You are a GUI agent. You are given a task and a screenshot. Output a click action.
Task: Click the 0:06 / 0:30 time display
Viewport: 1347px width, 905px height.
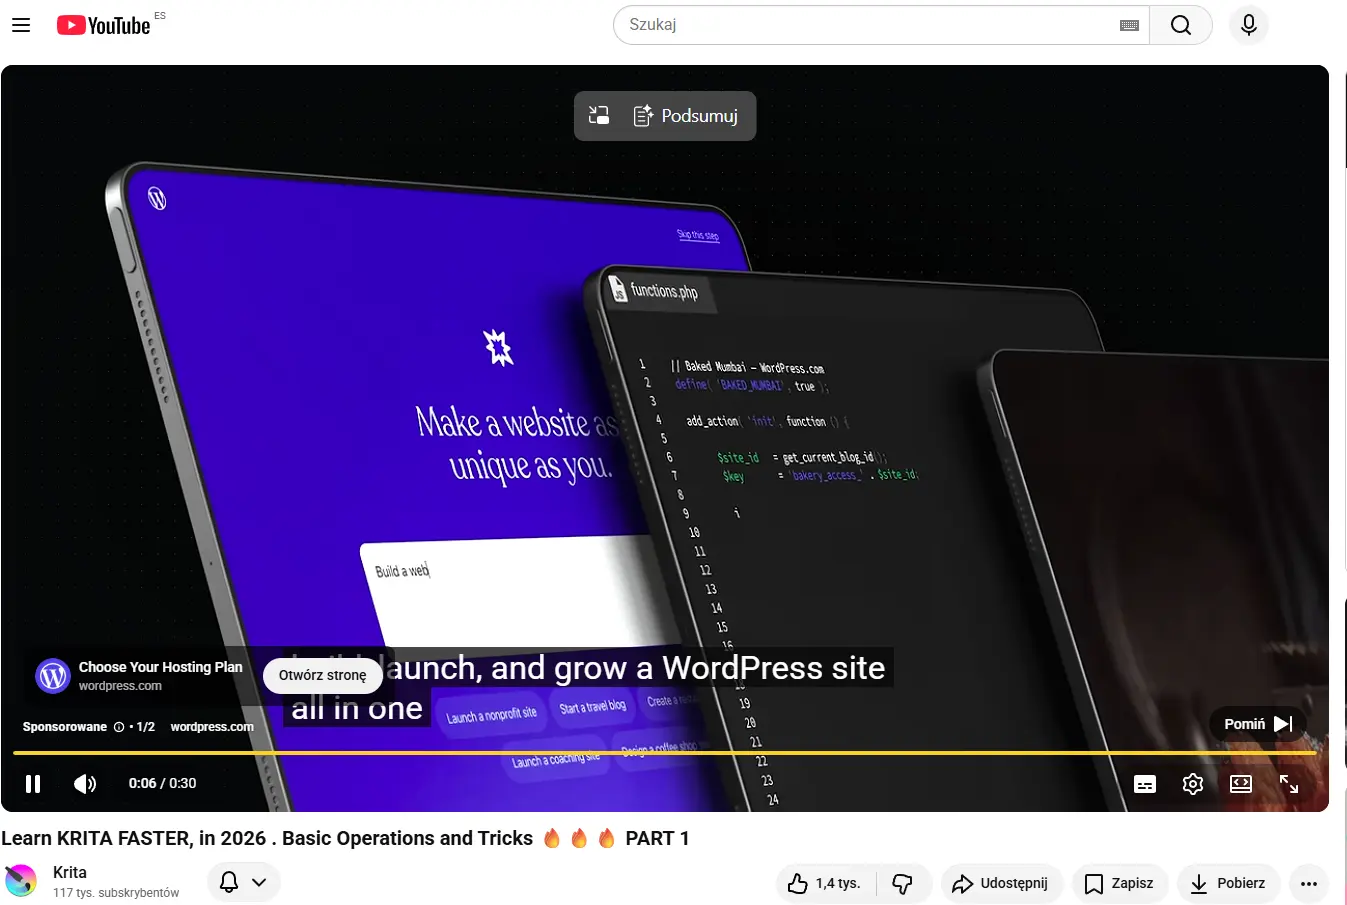point(162,783)
